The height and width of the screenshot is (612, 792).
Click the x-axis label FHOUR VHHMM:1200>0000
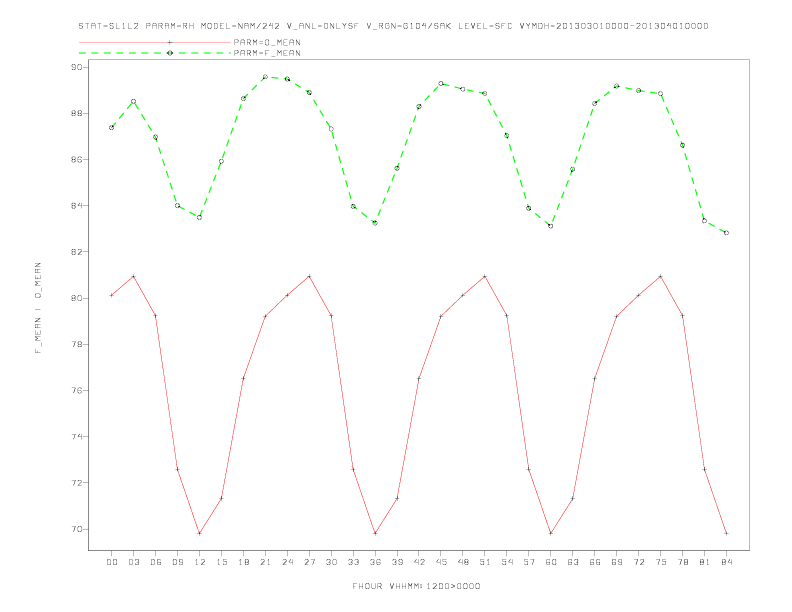(416, 586)
